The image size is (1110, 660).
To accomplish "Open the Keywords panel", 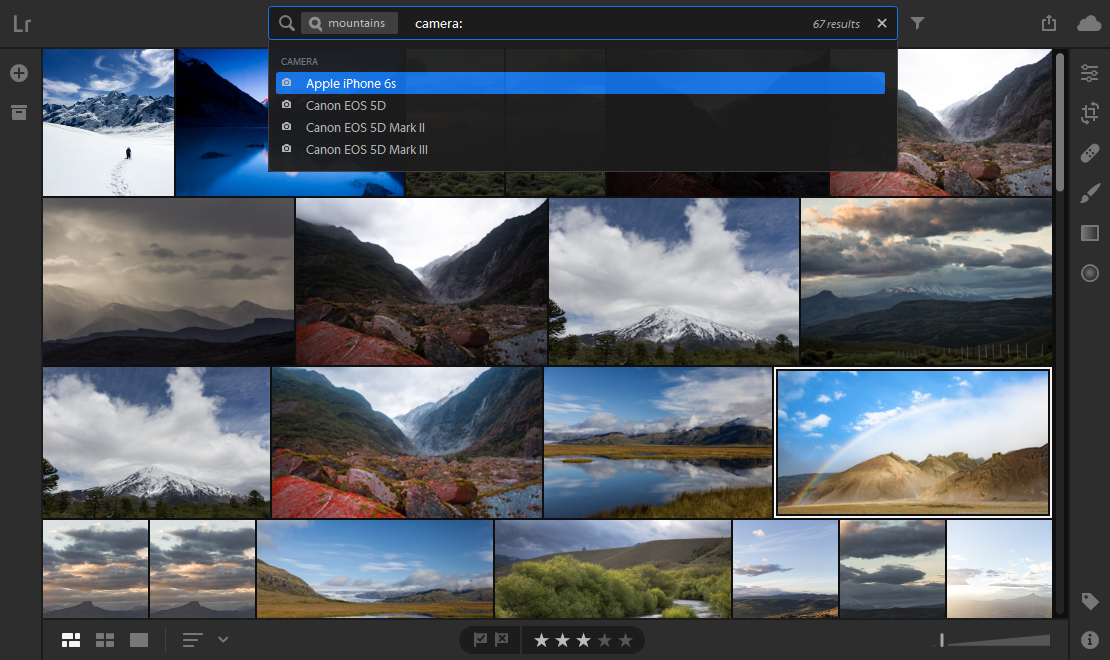I will pos(1090,602).
